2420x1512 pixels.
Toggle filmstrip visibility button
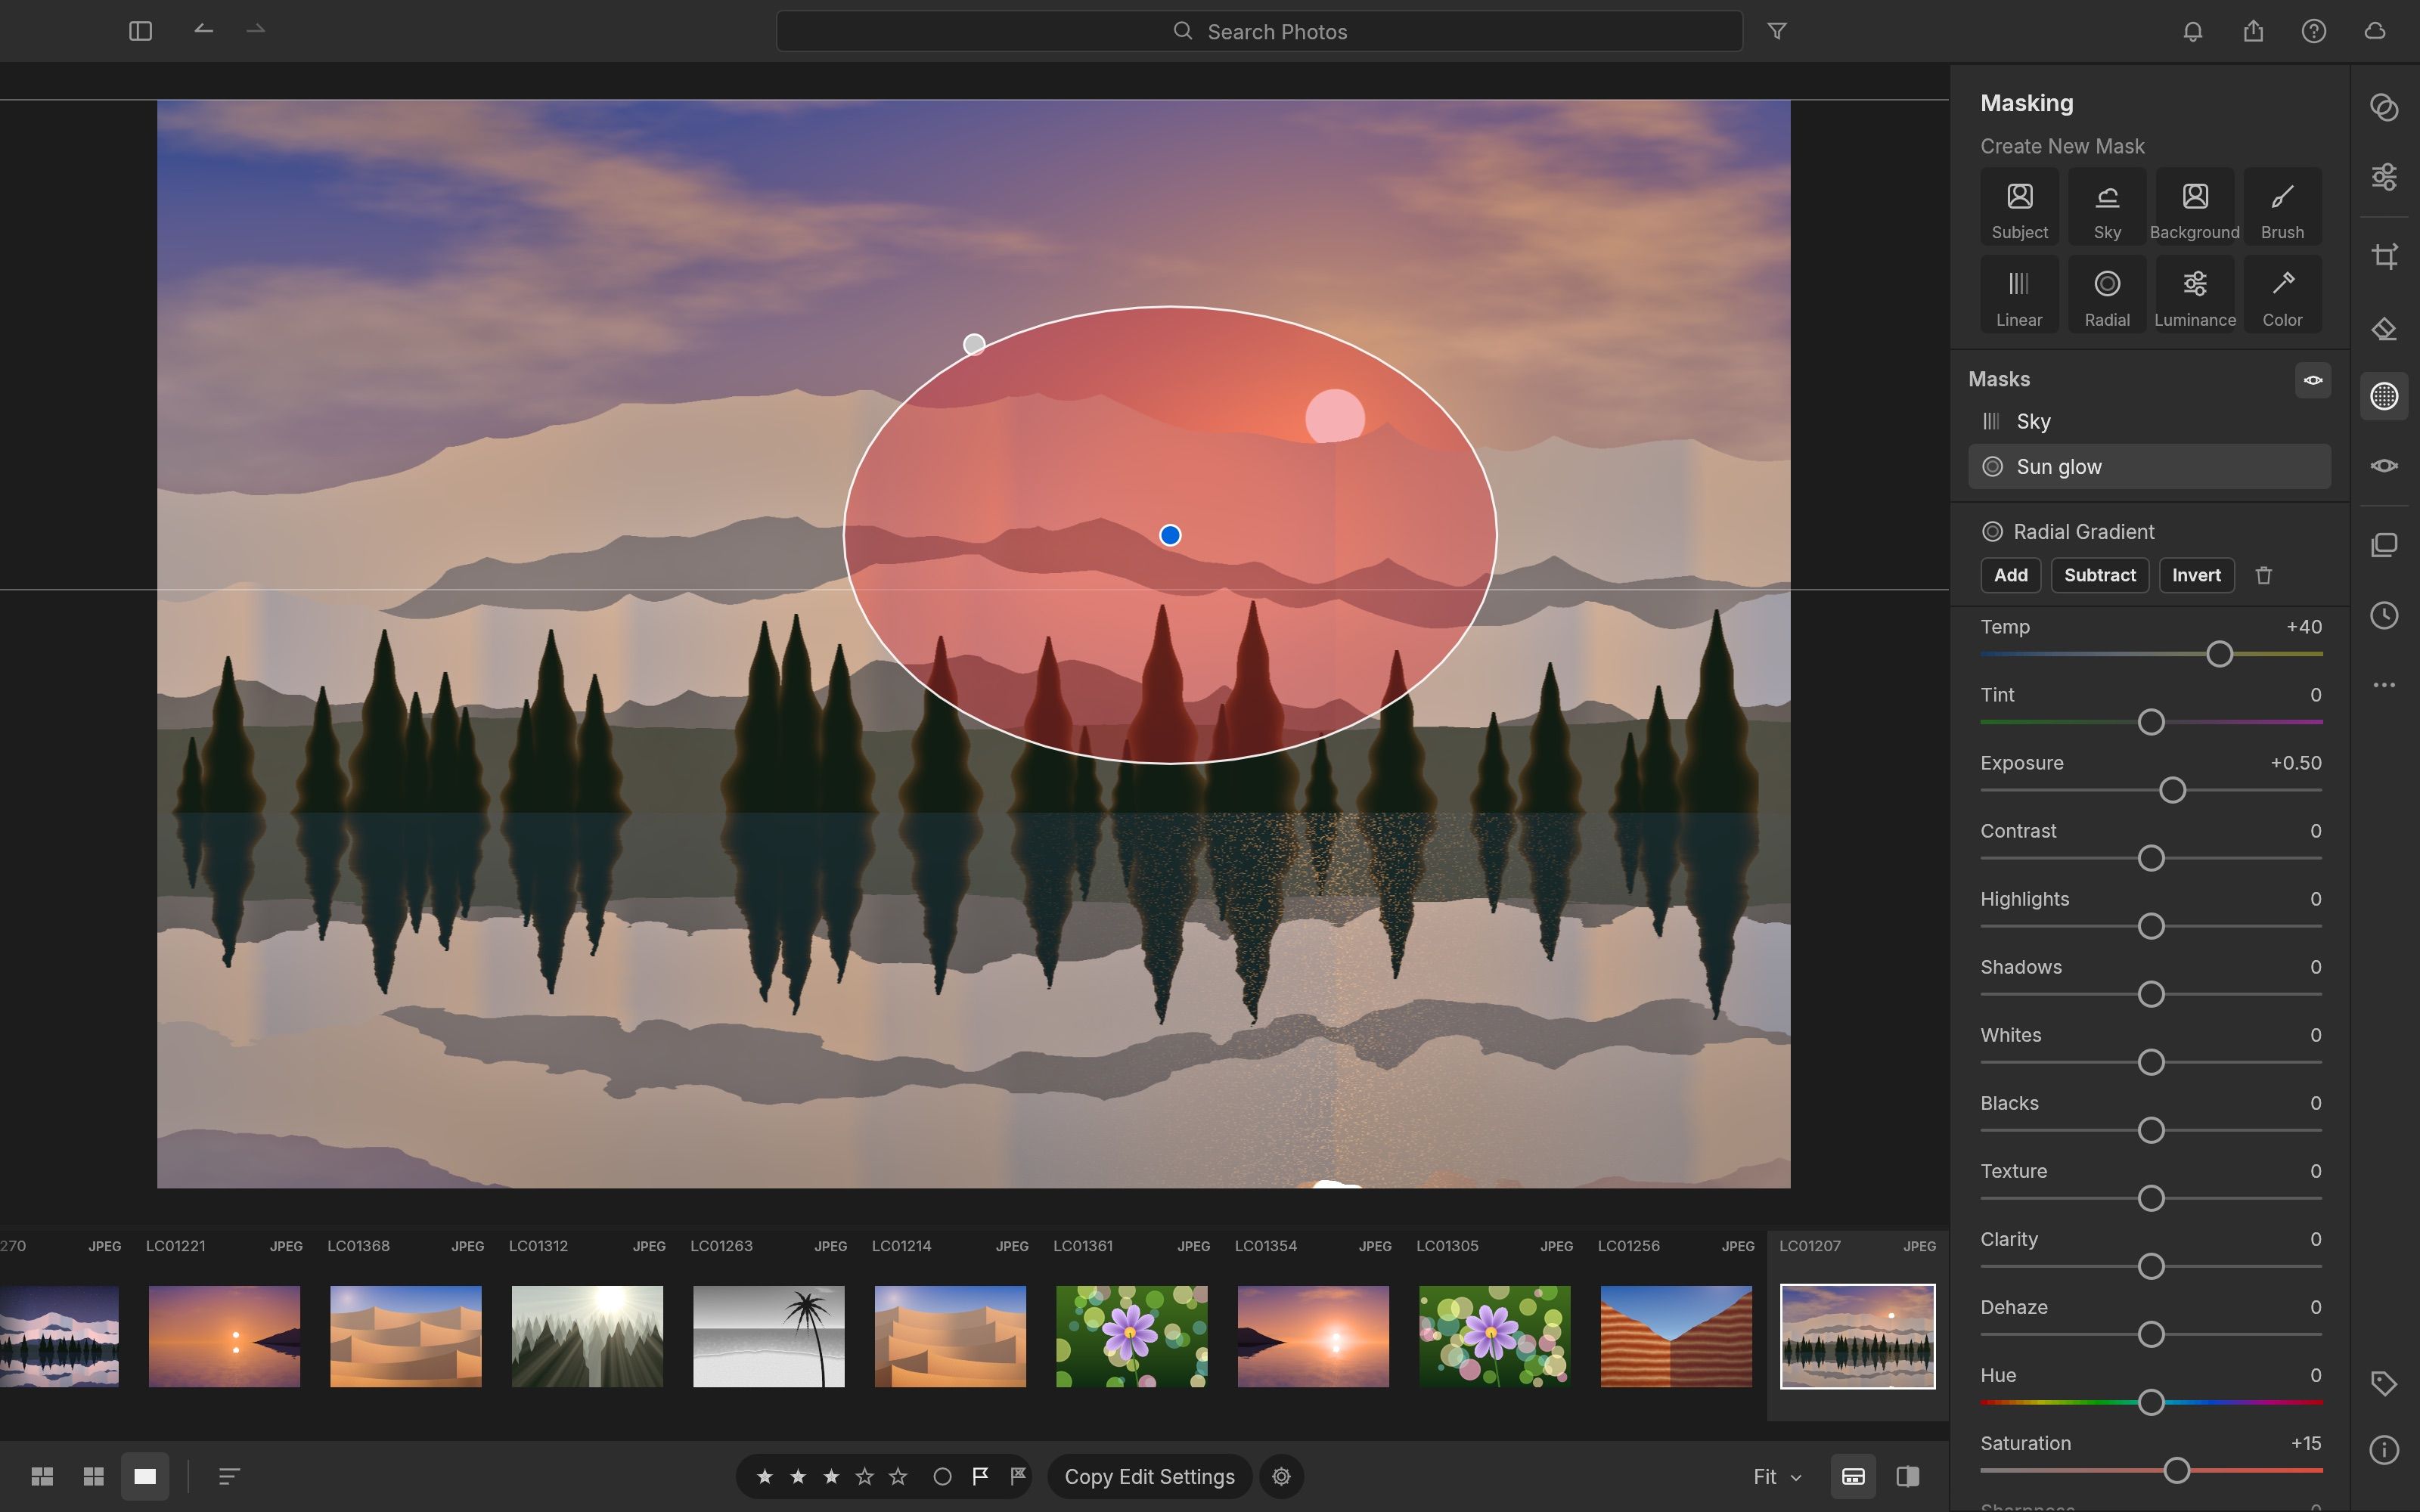[x=1853, y=1477]
